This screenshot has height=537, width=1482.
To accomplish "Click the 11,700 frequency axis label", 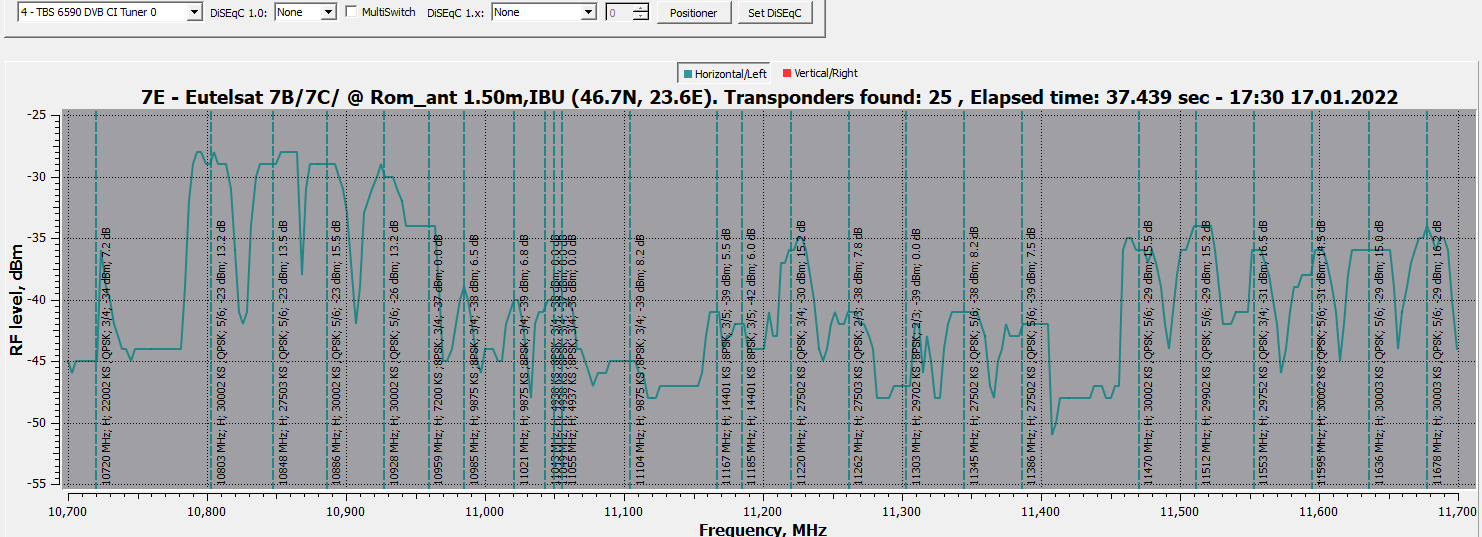I will 1458,510.
